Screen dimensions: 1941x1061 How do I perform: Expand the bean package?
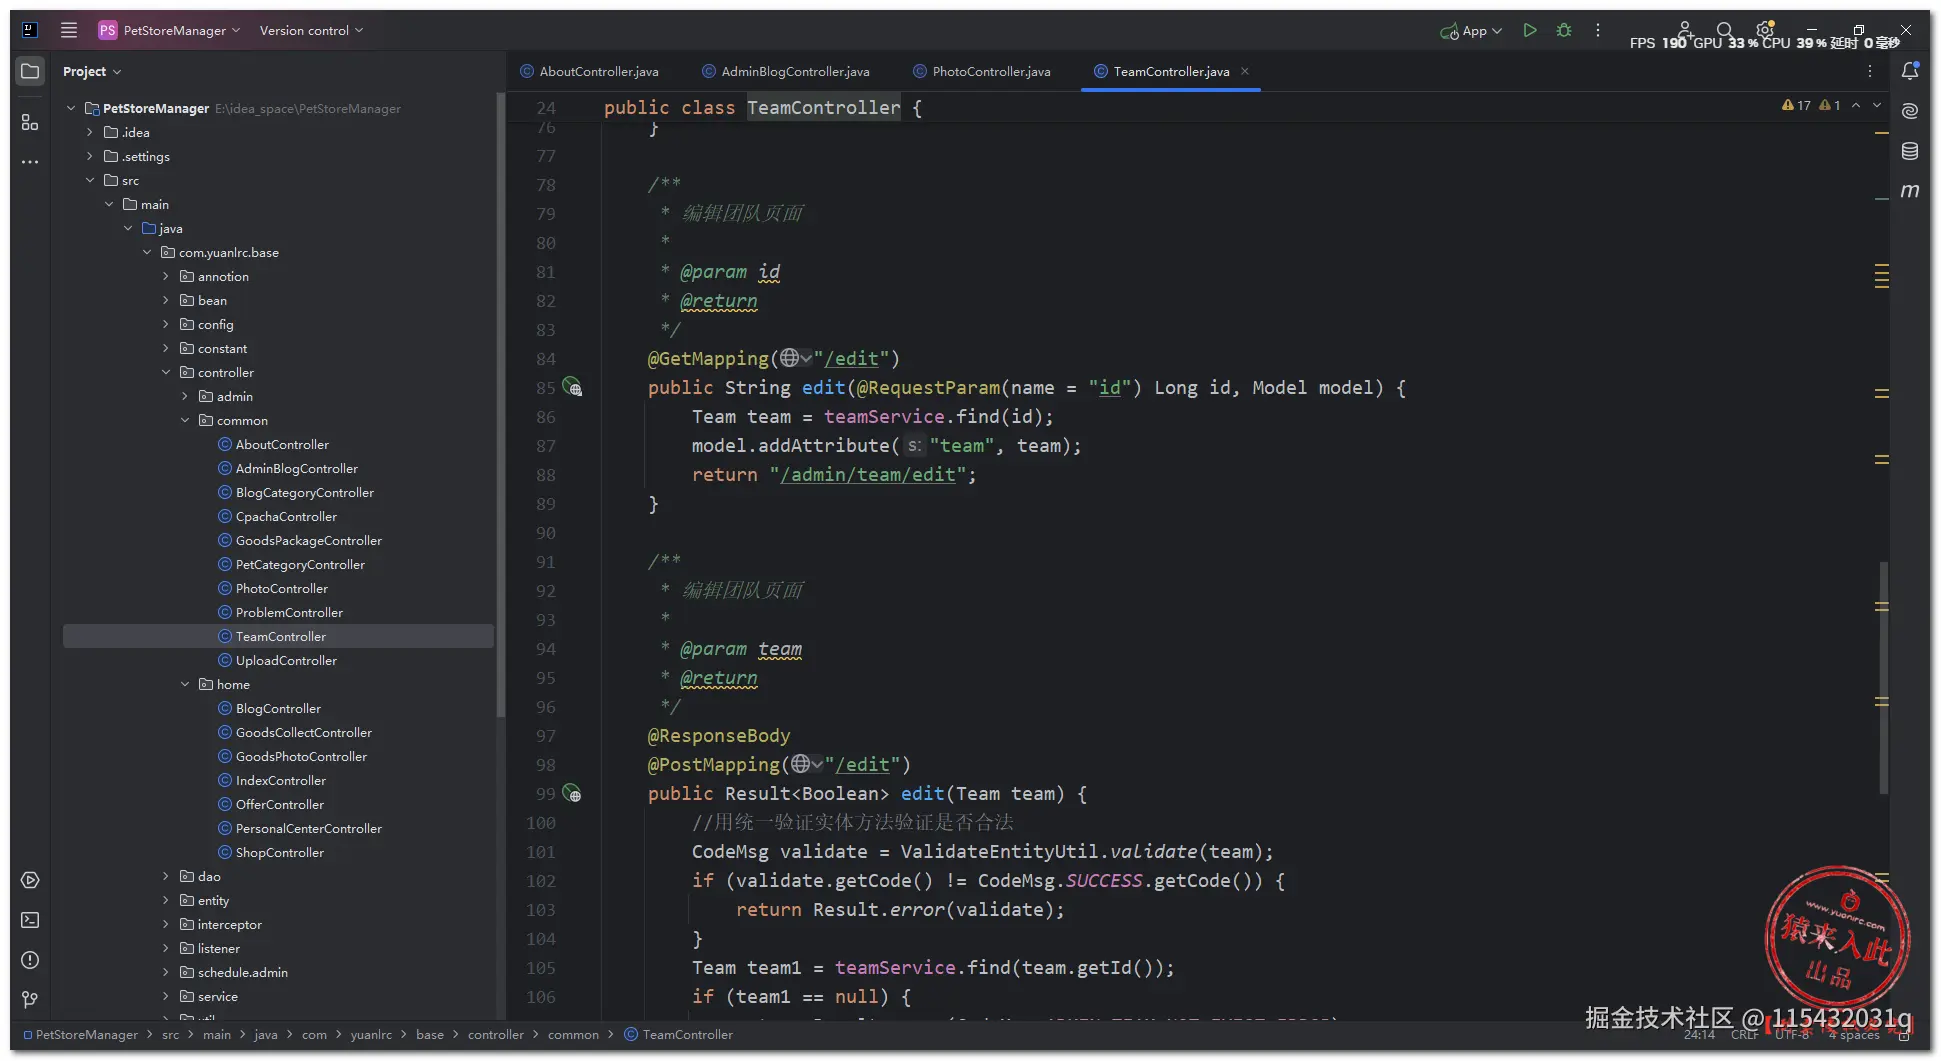point(166,300)
